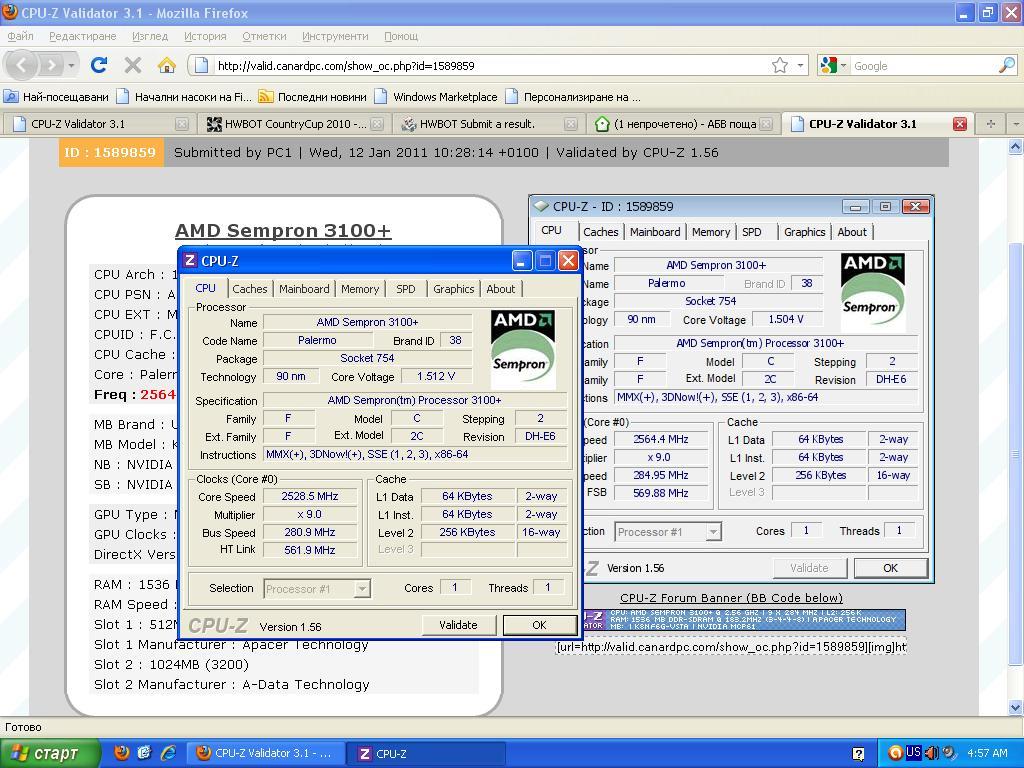Click the CPU-Z title bar Z icon
The width and height of the screenshot is (1024, 768).
189,261
